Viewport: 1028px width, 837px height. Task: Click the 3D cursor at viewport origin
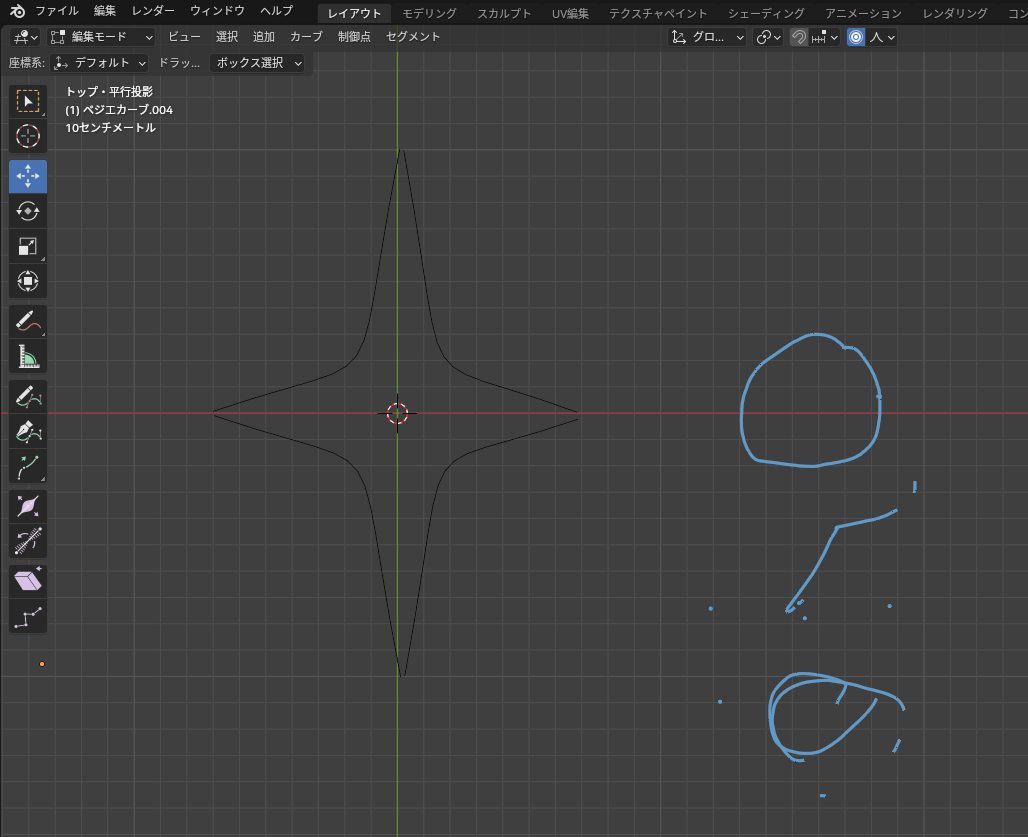coord(397,413)
